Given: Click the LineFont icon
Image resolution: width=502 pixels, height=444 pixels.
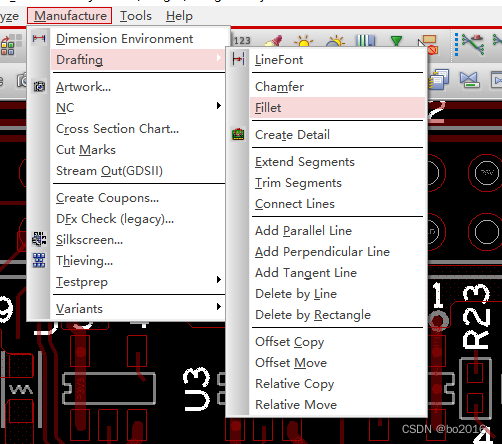Looking at the screenshot, I should click(x=238, y=59).
